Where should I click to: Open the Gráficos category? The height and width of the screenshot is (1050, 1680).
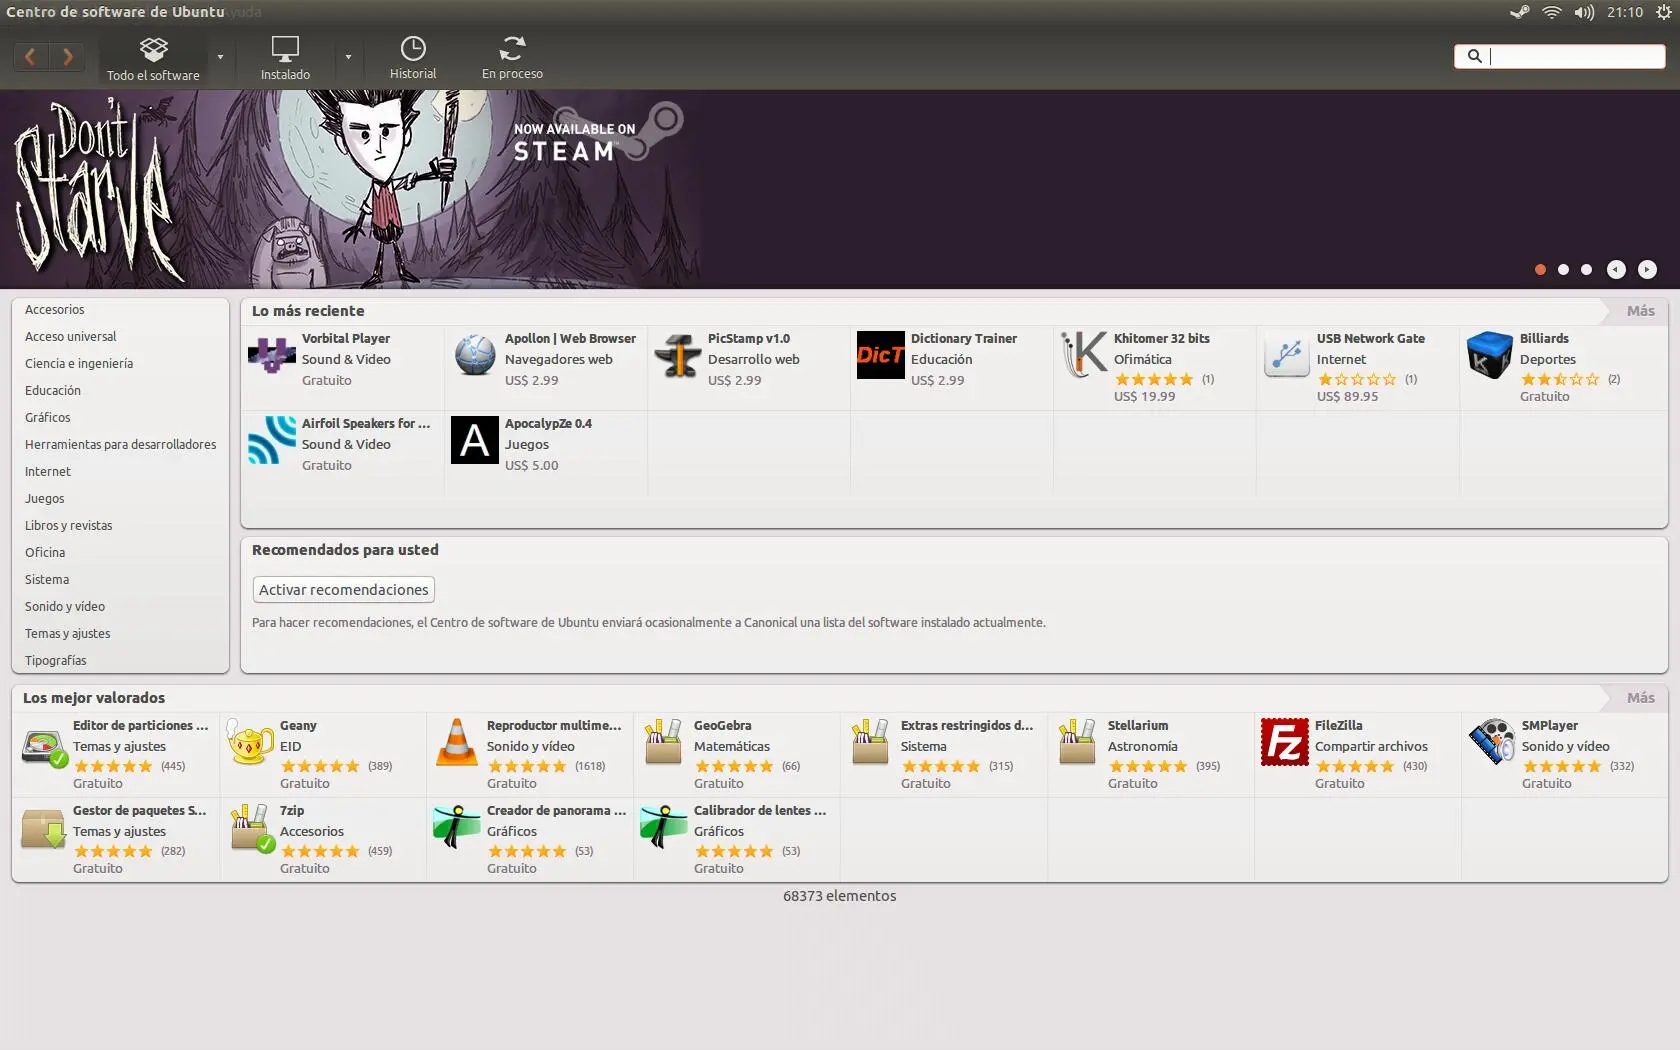[x=48, y=418]
